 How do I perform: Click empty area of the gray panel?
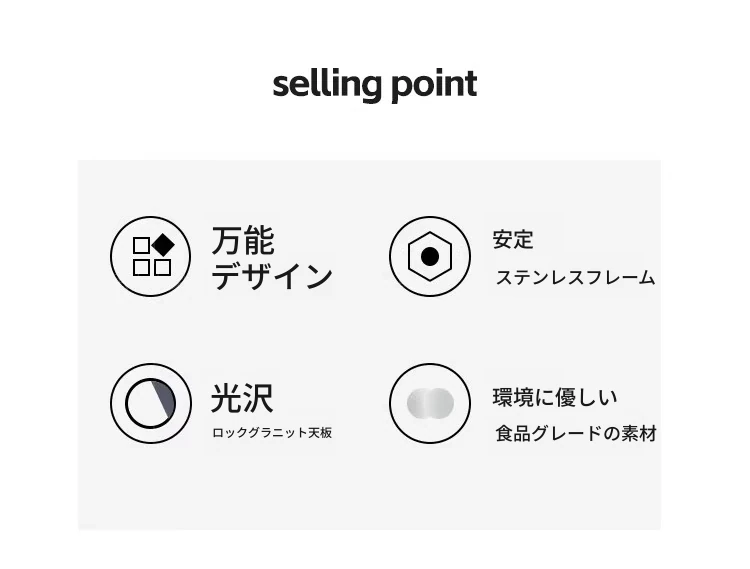(x=368, y=488)
